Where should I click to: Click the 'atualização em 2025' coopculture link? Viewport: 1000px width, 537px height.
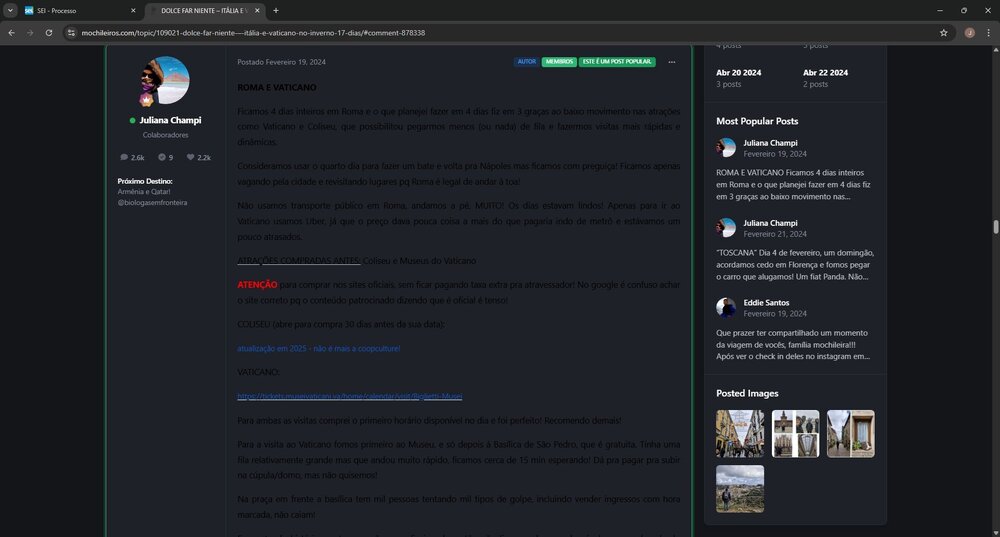[318, 348]
